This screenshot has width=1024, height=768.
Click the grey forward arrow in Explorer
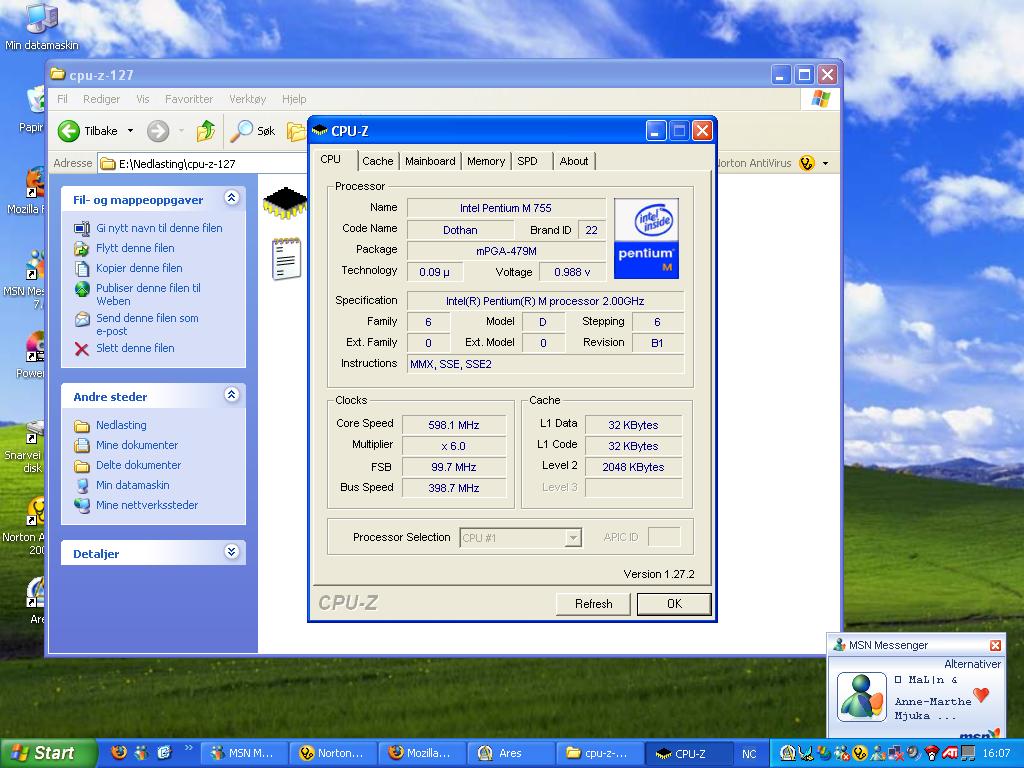(x=157, y=131)
